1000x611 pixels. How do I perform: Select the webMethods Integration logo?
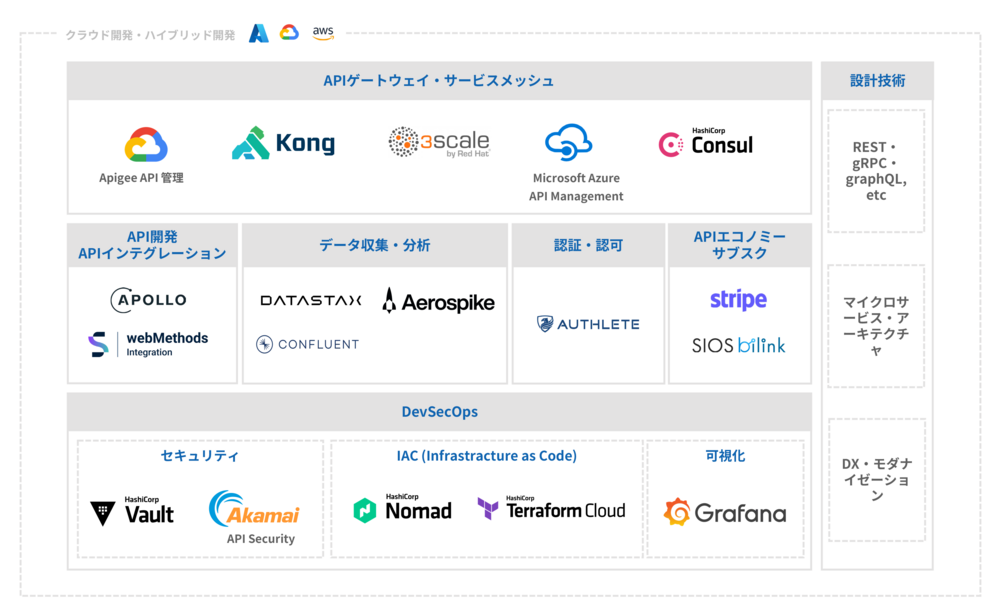pyautogui.click(x=148, y=344)
